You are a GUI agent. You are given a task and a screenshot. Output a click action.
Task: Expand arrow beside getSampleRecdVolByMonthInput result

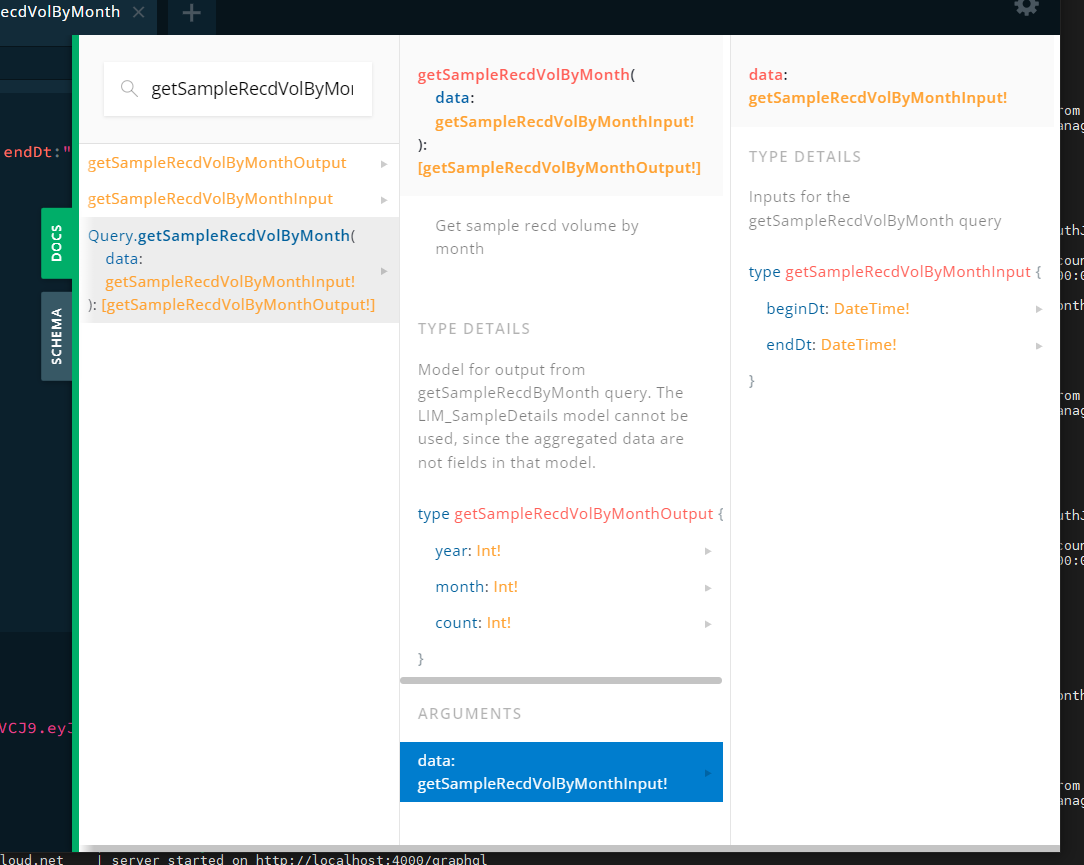(x=384, y=199)
